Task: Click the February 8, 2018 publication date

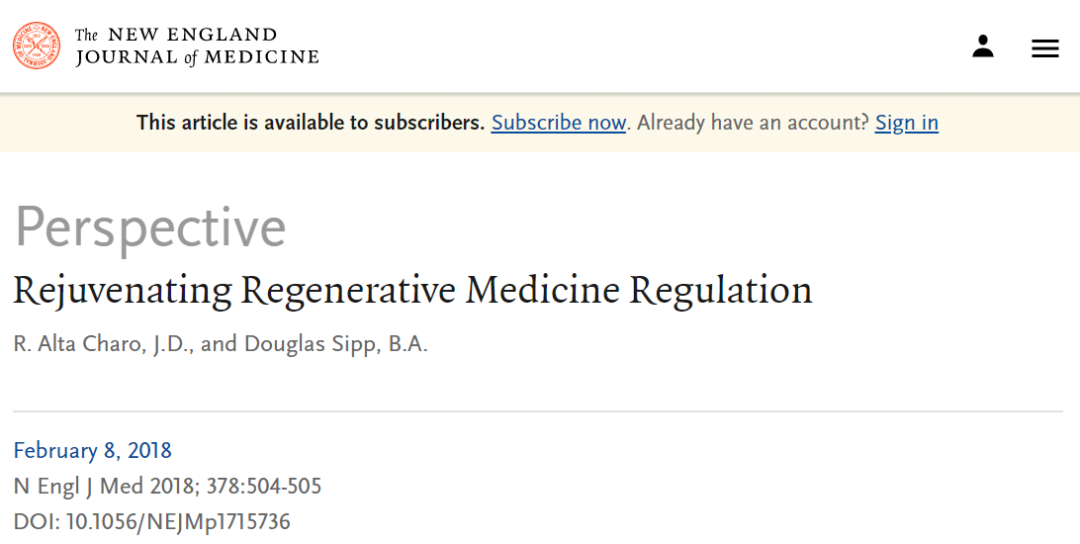Action: 92,450
